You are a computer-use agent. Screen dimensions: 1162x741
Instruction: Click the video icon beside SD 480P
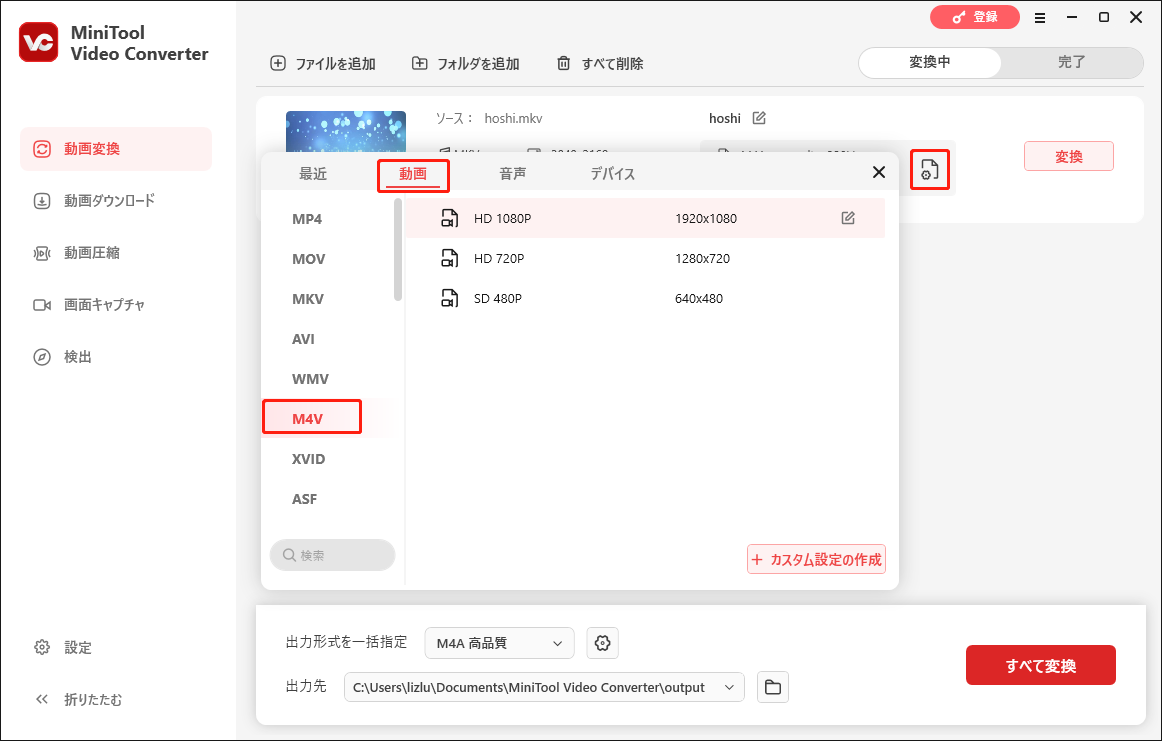(x=449, y=299)
